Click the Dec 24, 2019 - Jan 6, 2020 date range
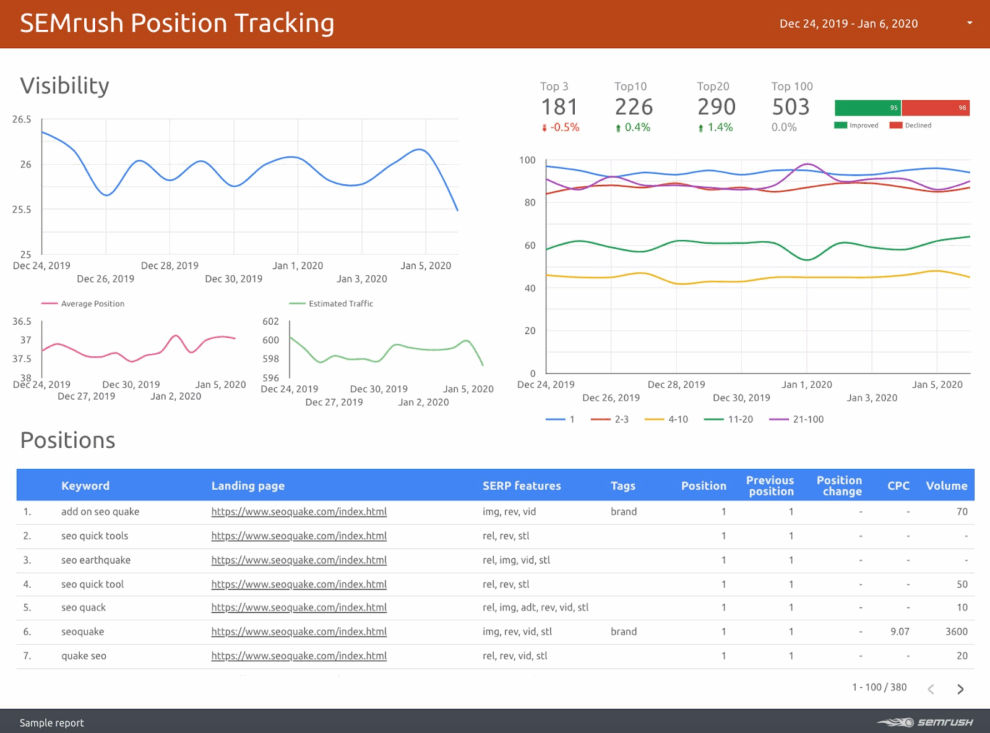Screen dimensions: 990x733 [x=849, y=23]
